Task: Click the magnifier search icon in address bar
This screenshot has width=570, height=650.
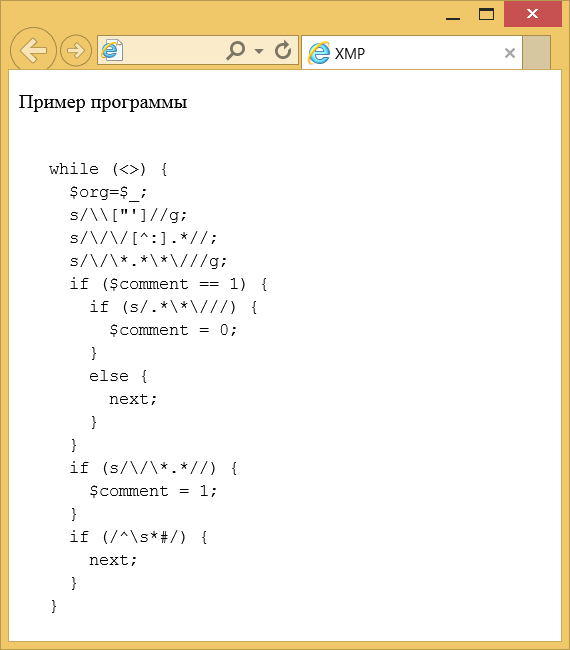Action: pos(235,51)
